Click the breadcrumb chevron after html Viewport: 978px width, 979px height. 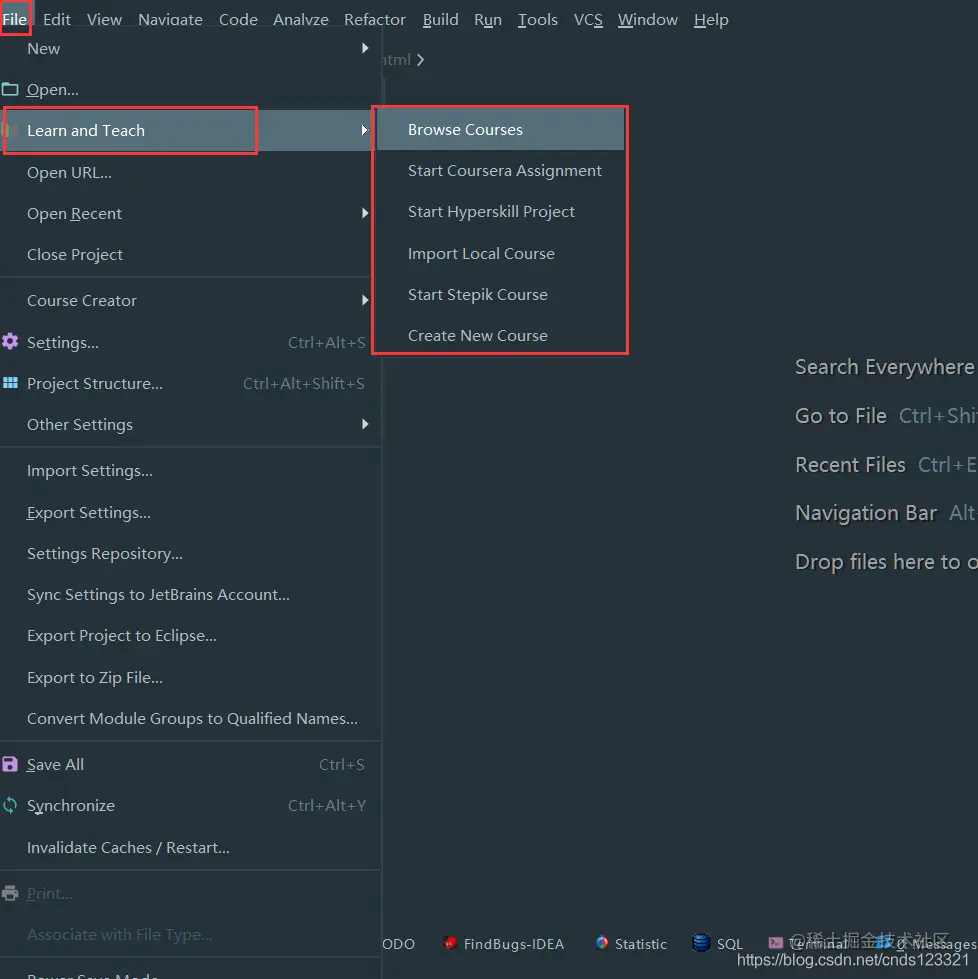coord(420,60)
